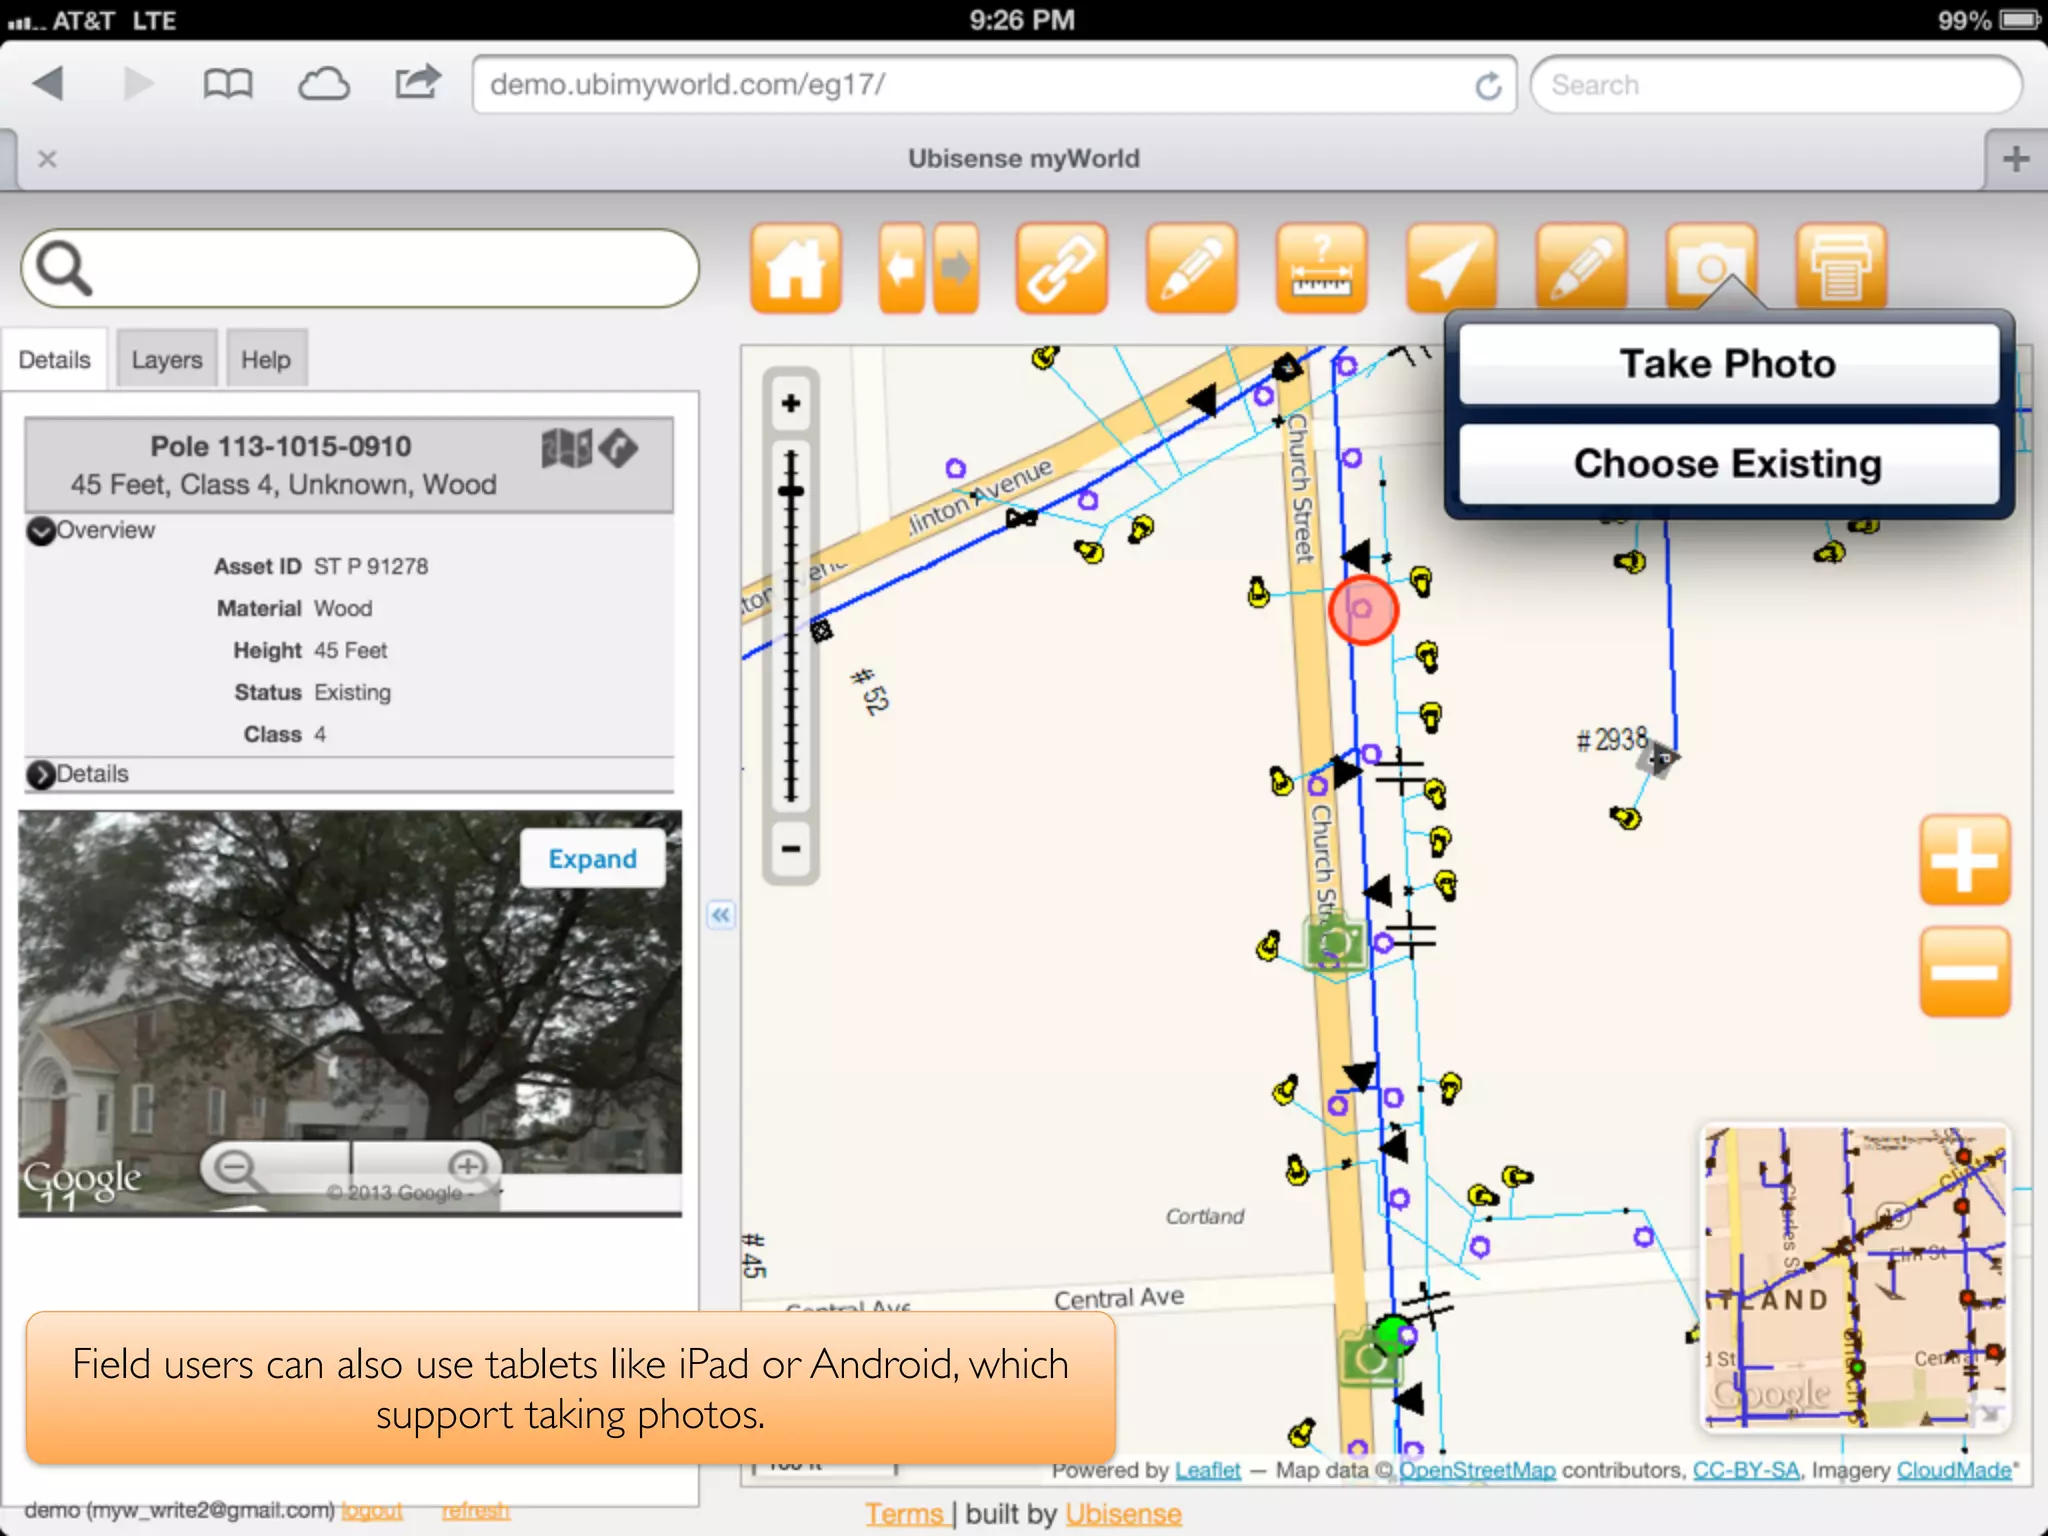
Task: Click the map slider plus button
Action: pyautogui.click(x=791, y=404)
